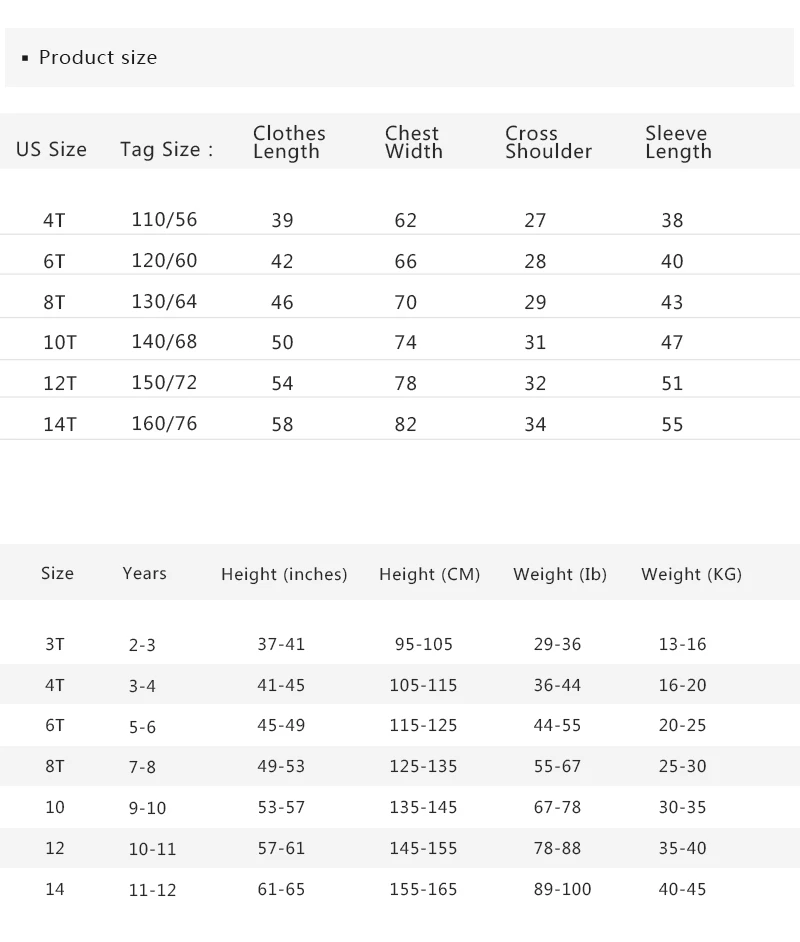
Task: Click the Product size heading
Action: pos(97,58)
